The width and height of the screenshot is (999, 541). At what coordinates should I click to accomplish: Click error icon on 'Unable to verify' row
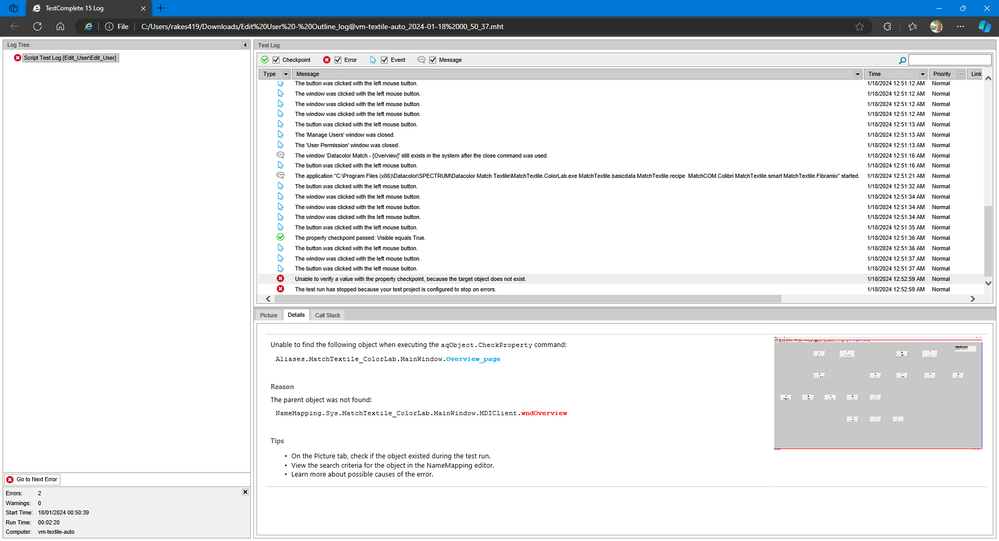point(280,279)
